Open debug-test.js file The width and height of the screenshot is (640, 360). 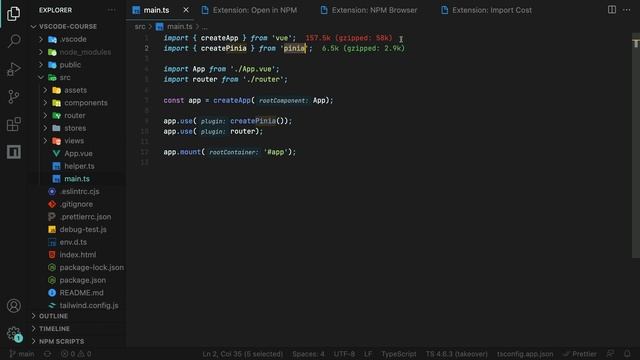pos(83,229)
